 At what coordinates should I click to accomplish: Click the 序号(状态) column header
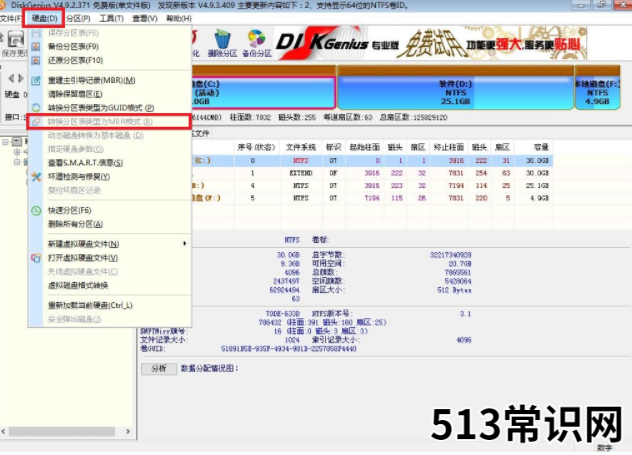click(256, 147)
